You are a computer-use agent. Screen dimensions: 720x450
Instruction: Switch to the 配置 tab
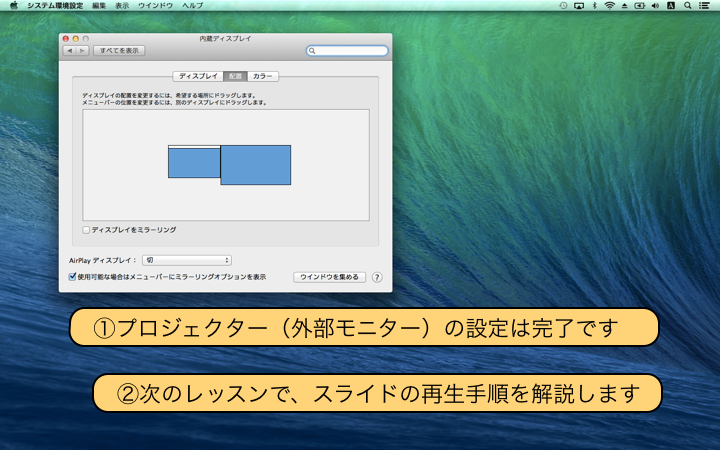tap(235, 76)
